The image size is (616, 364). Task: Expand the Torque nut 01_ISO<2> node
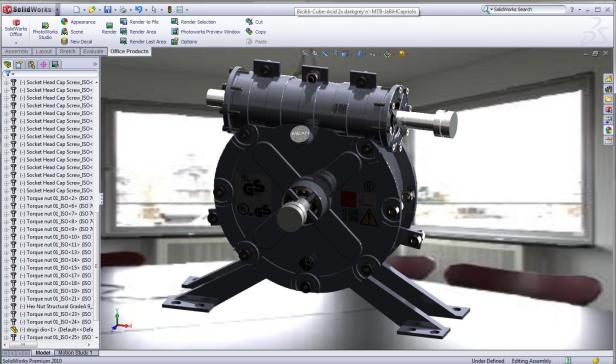coord(6,198)
